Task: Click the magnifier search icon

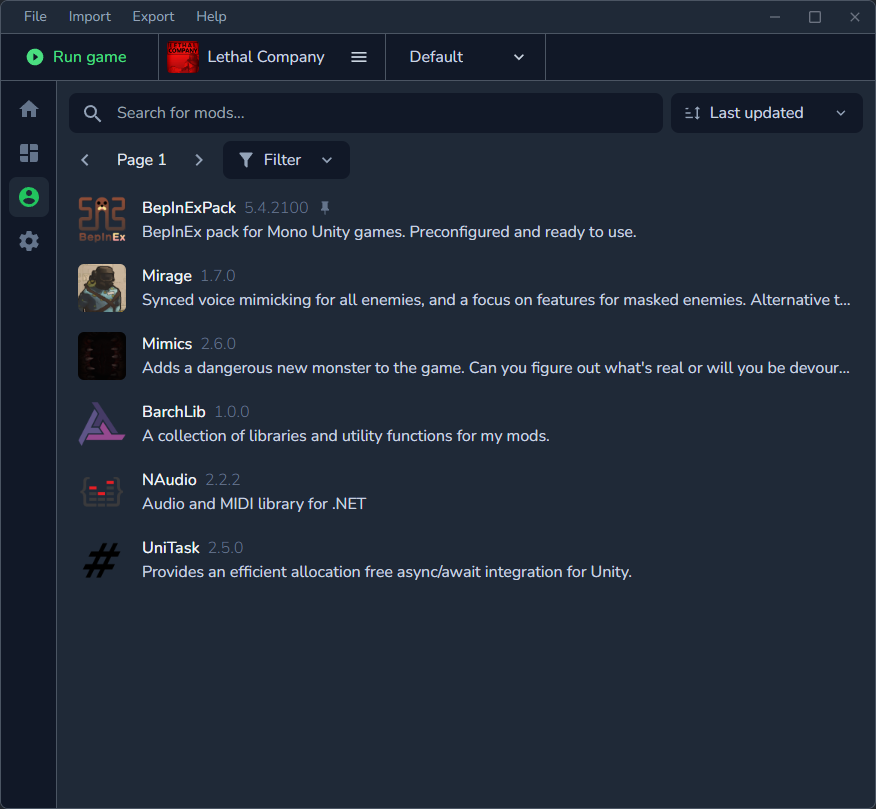Action: [x=92, y=113]
